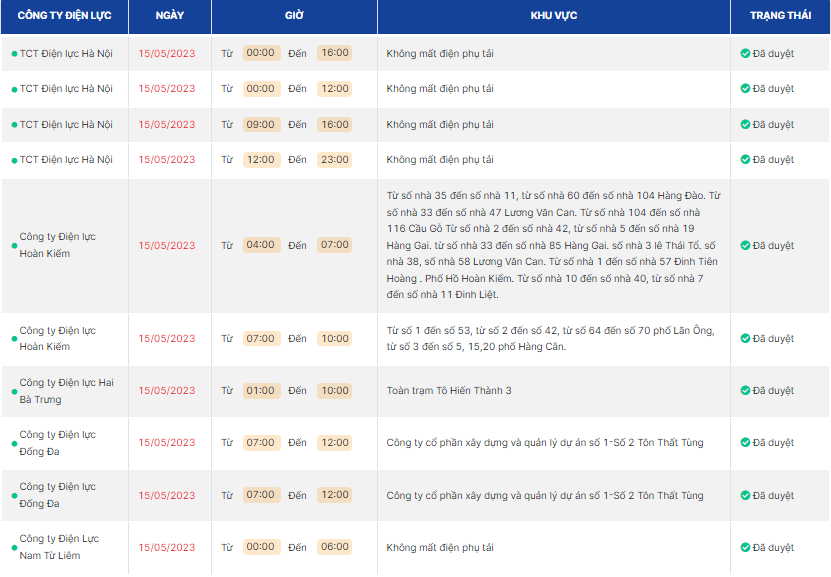Click the date 15/05/2023 in the Nam Từ Liêm row
The image size is (831, 577).
tap(167, 547)
